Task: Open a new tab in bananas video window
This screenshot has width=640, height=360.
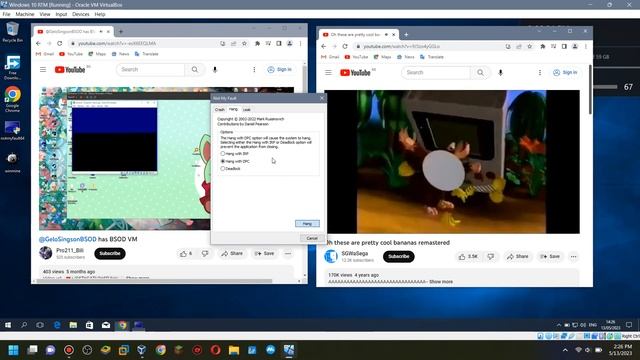Action: [406, 35]
